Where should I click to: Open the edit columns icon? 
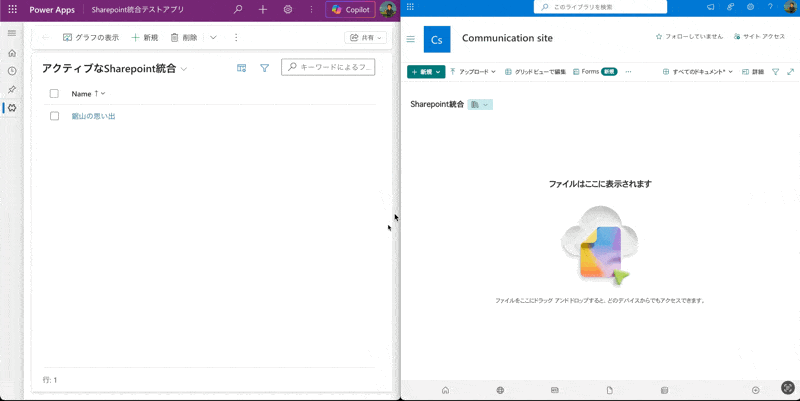pos(241,68)
